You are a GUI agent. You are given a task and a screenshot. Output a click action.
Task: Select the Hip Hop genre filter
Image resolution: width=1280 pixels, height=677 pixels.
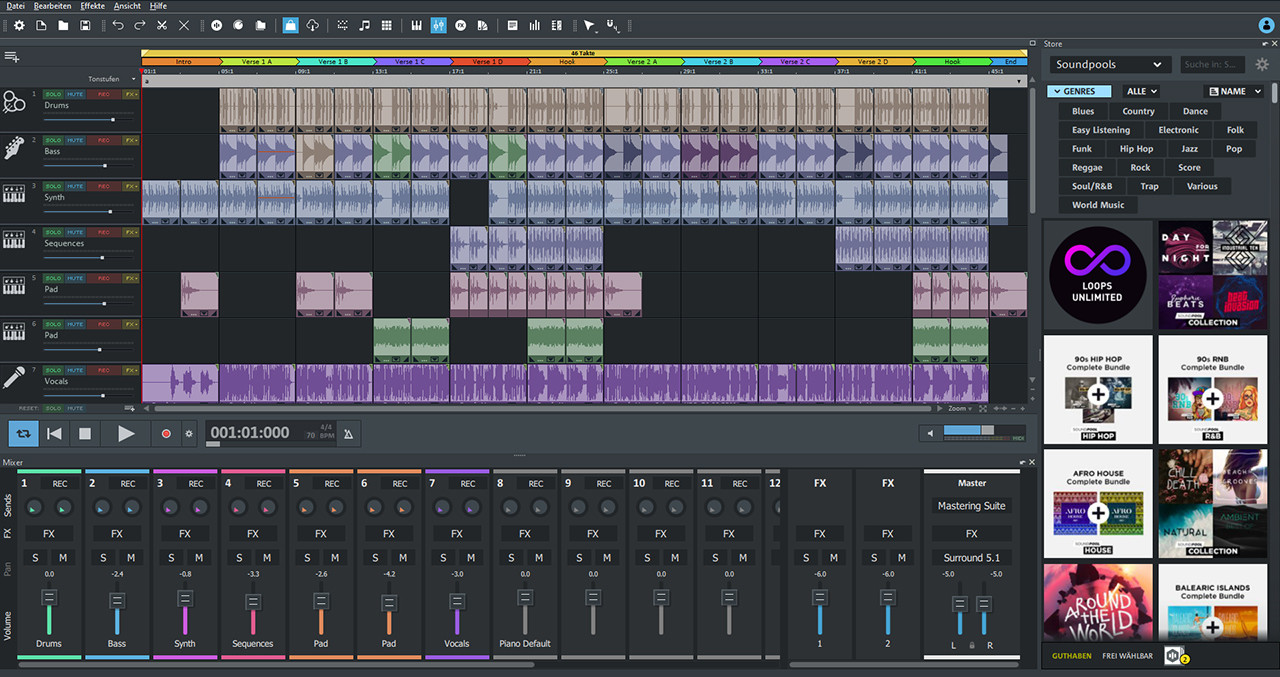point(1135,148)
